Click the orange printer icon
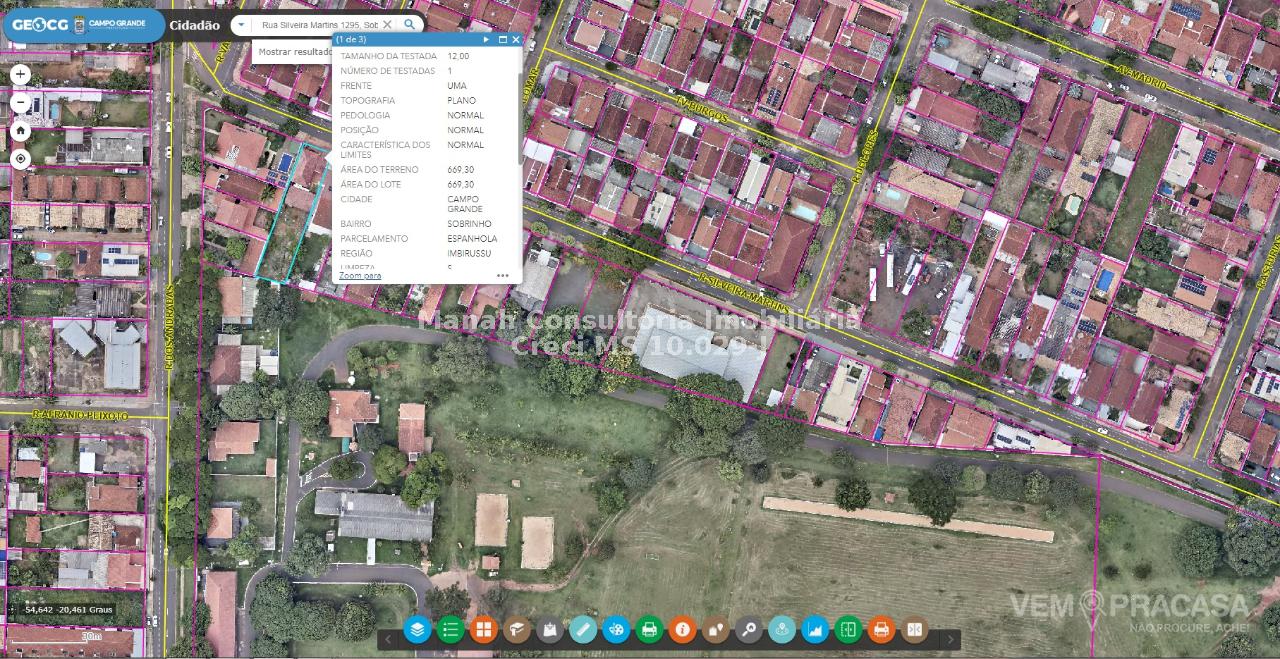Image resolution: width=1280 pixels, height=659 pixels. pyautogui.click(x=881, y=629)
